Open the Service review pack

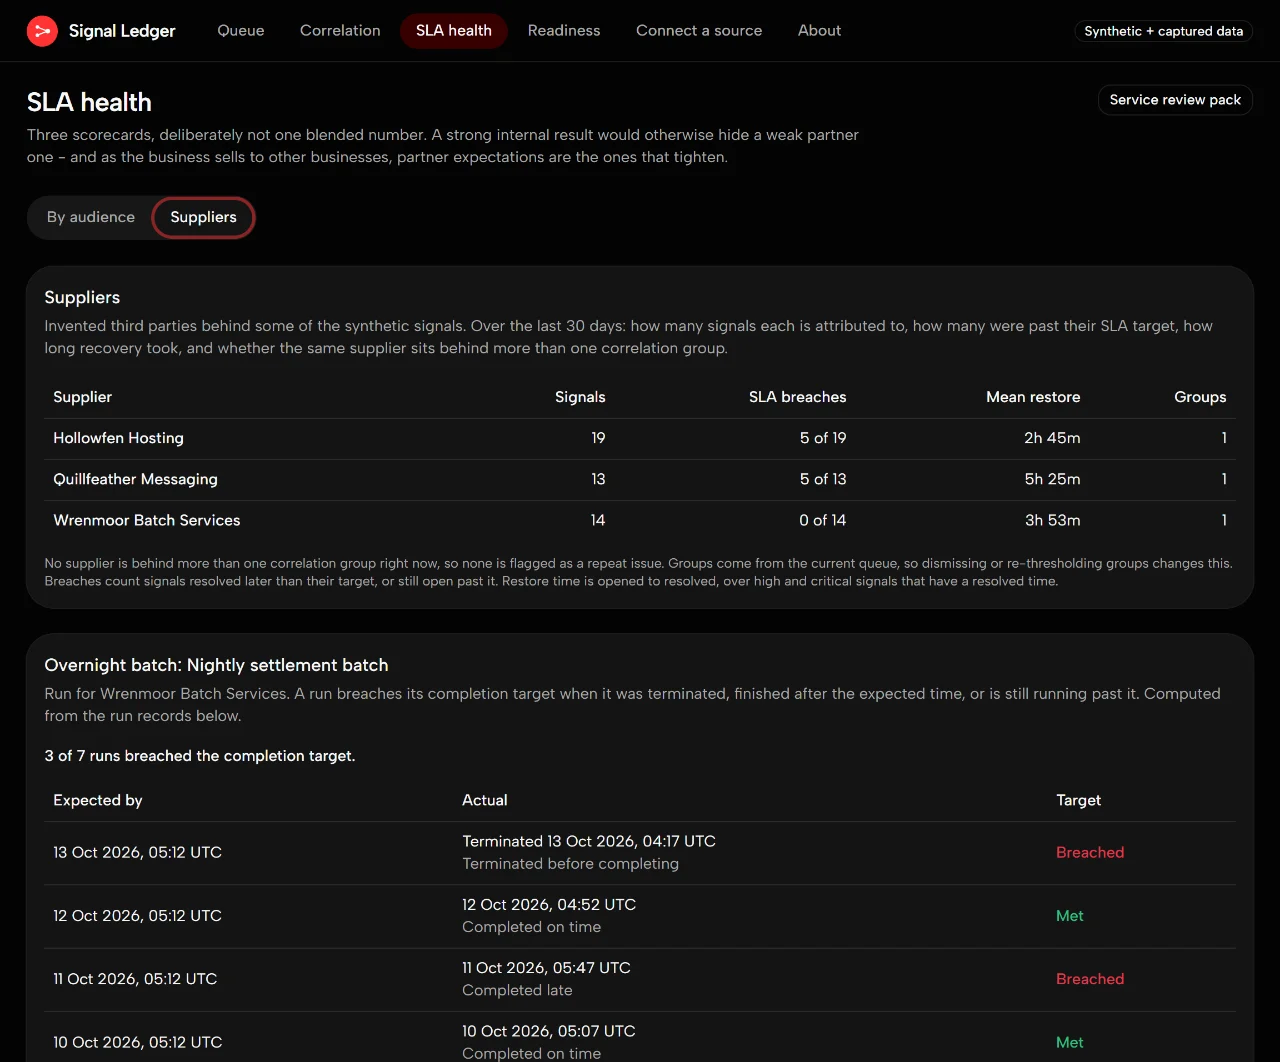(x=1175, y=100)
